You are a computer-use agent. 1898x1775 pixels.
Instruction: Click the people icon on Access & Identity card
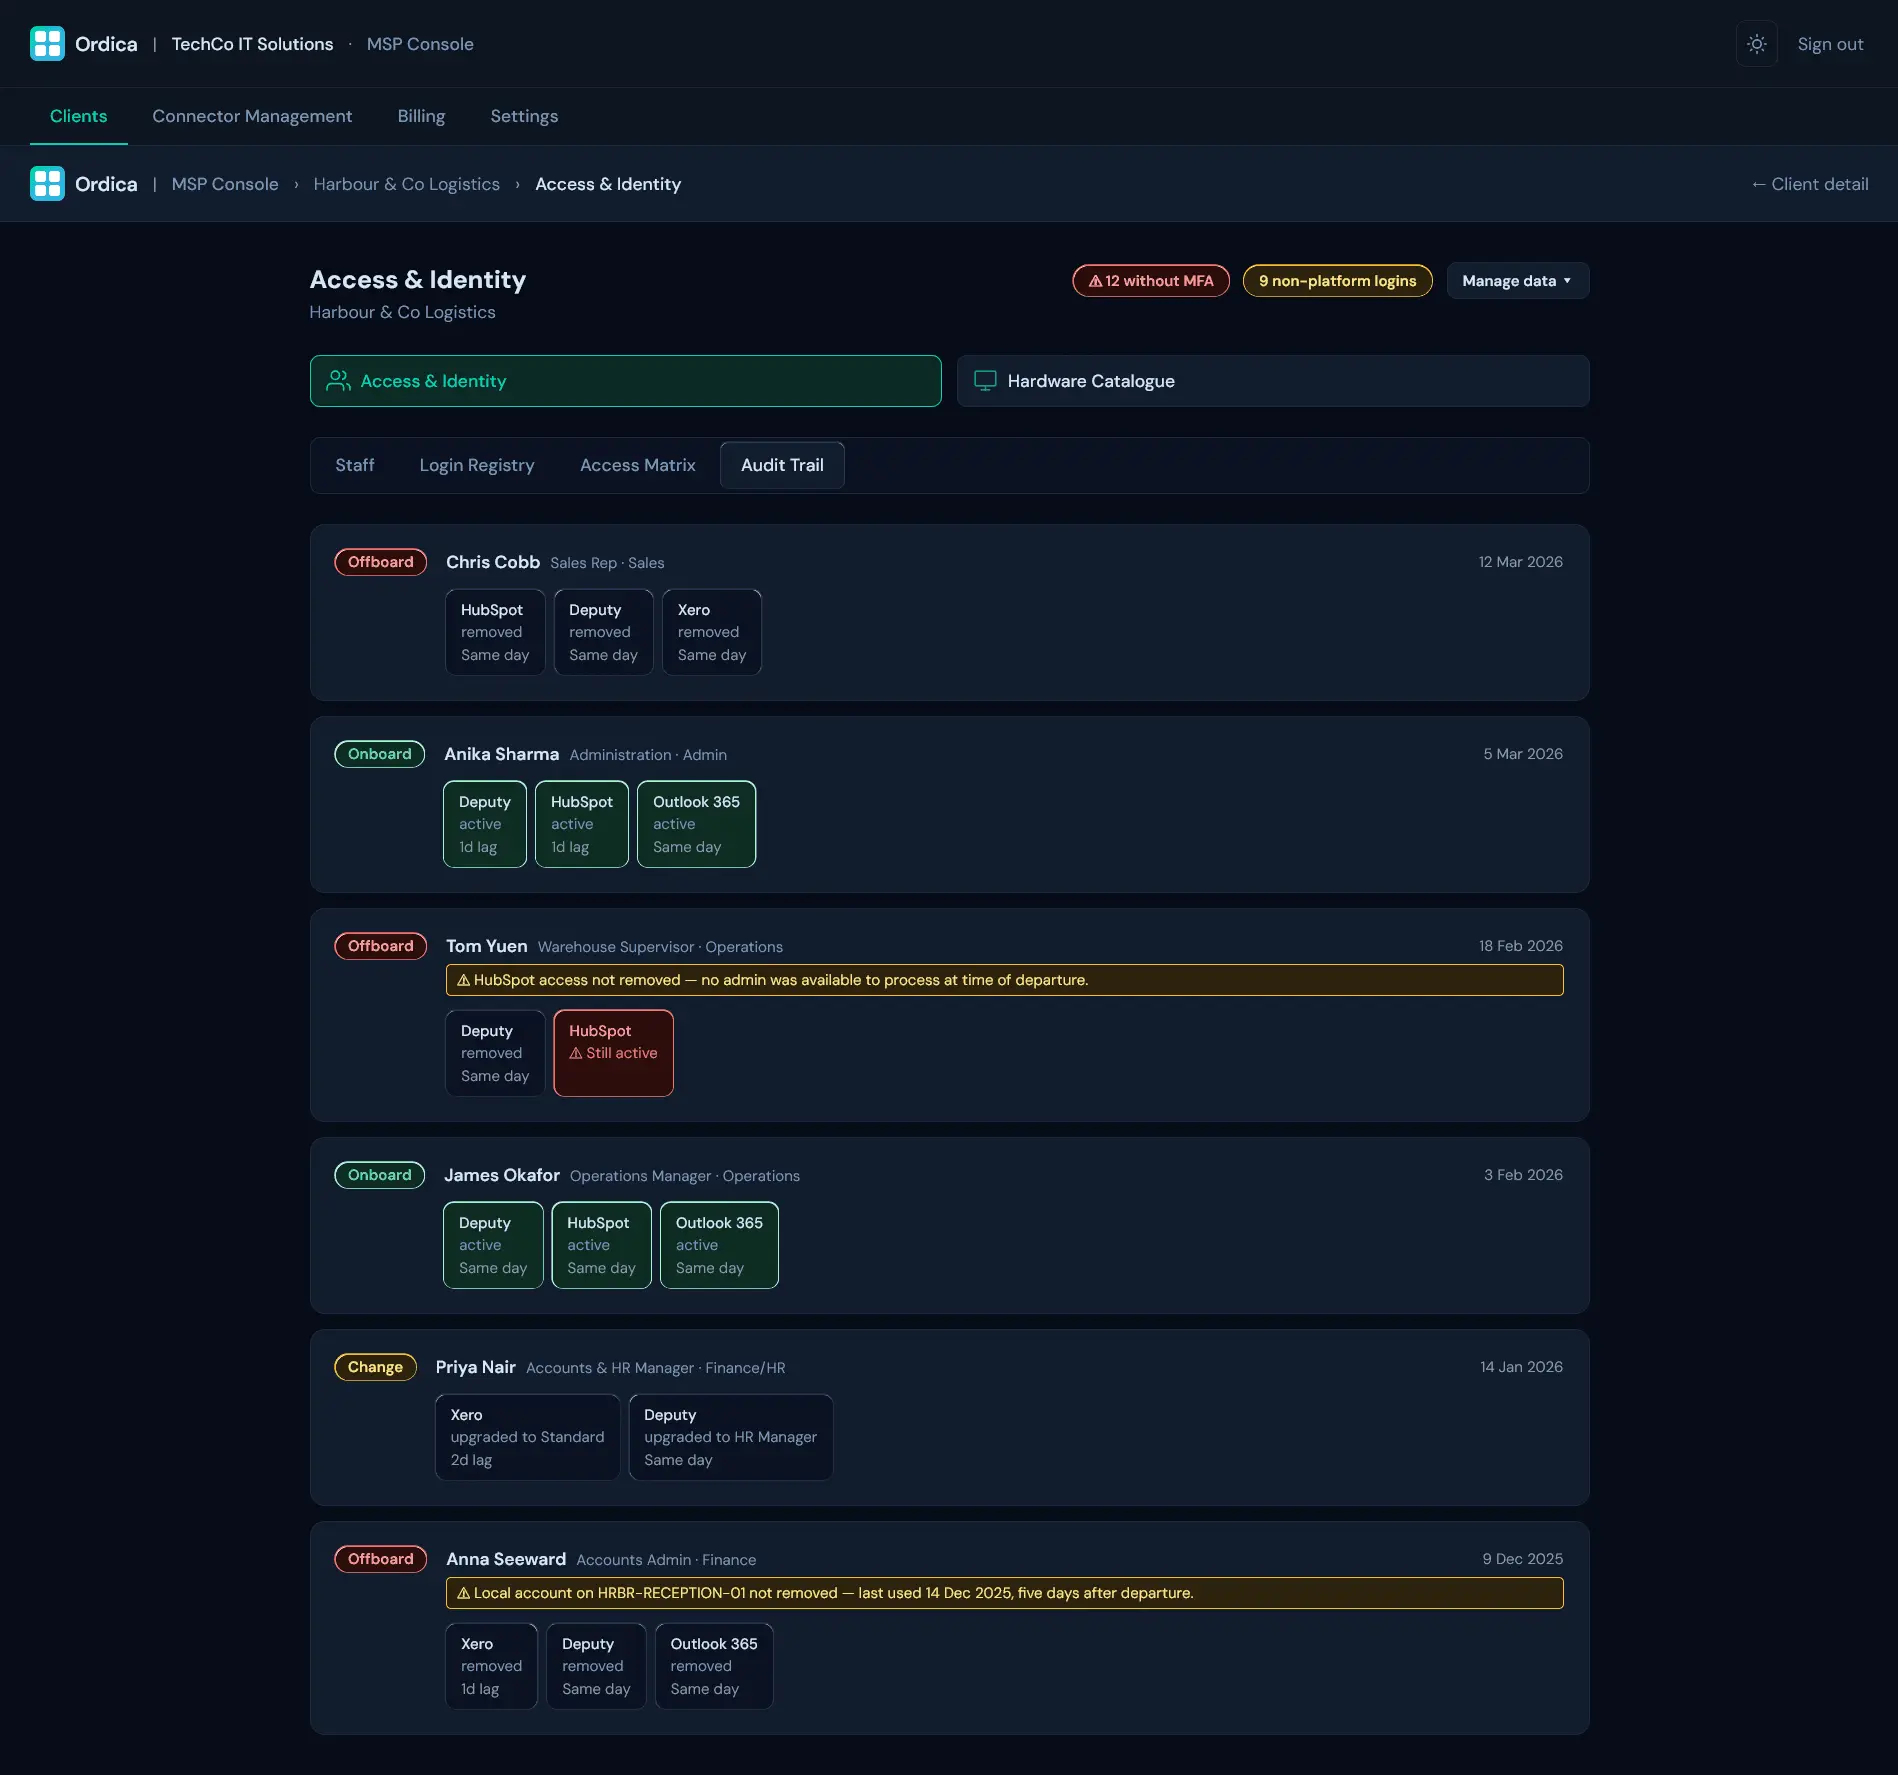click(338, 381)
